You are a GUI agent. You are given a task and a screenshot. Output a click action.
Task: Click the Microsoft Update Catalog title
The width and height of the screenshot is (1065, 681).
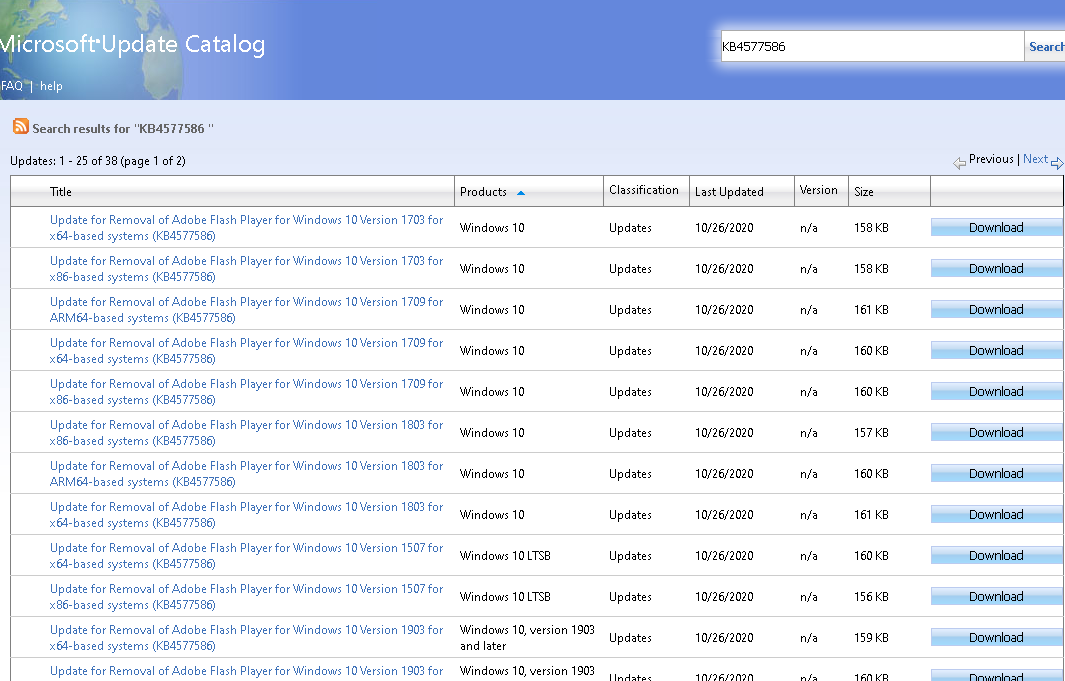[x=132, y=44]
